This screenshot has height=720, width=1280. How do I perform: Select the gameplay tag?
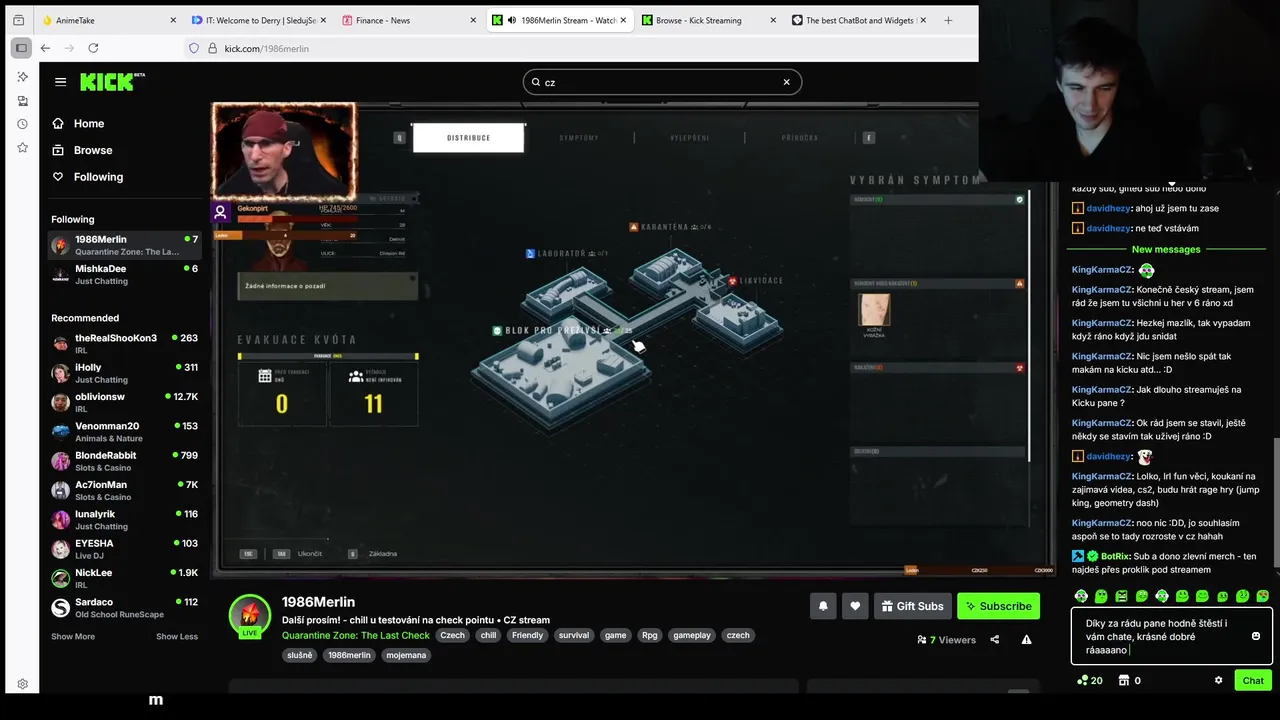691,635
